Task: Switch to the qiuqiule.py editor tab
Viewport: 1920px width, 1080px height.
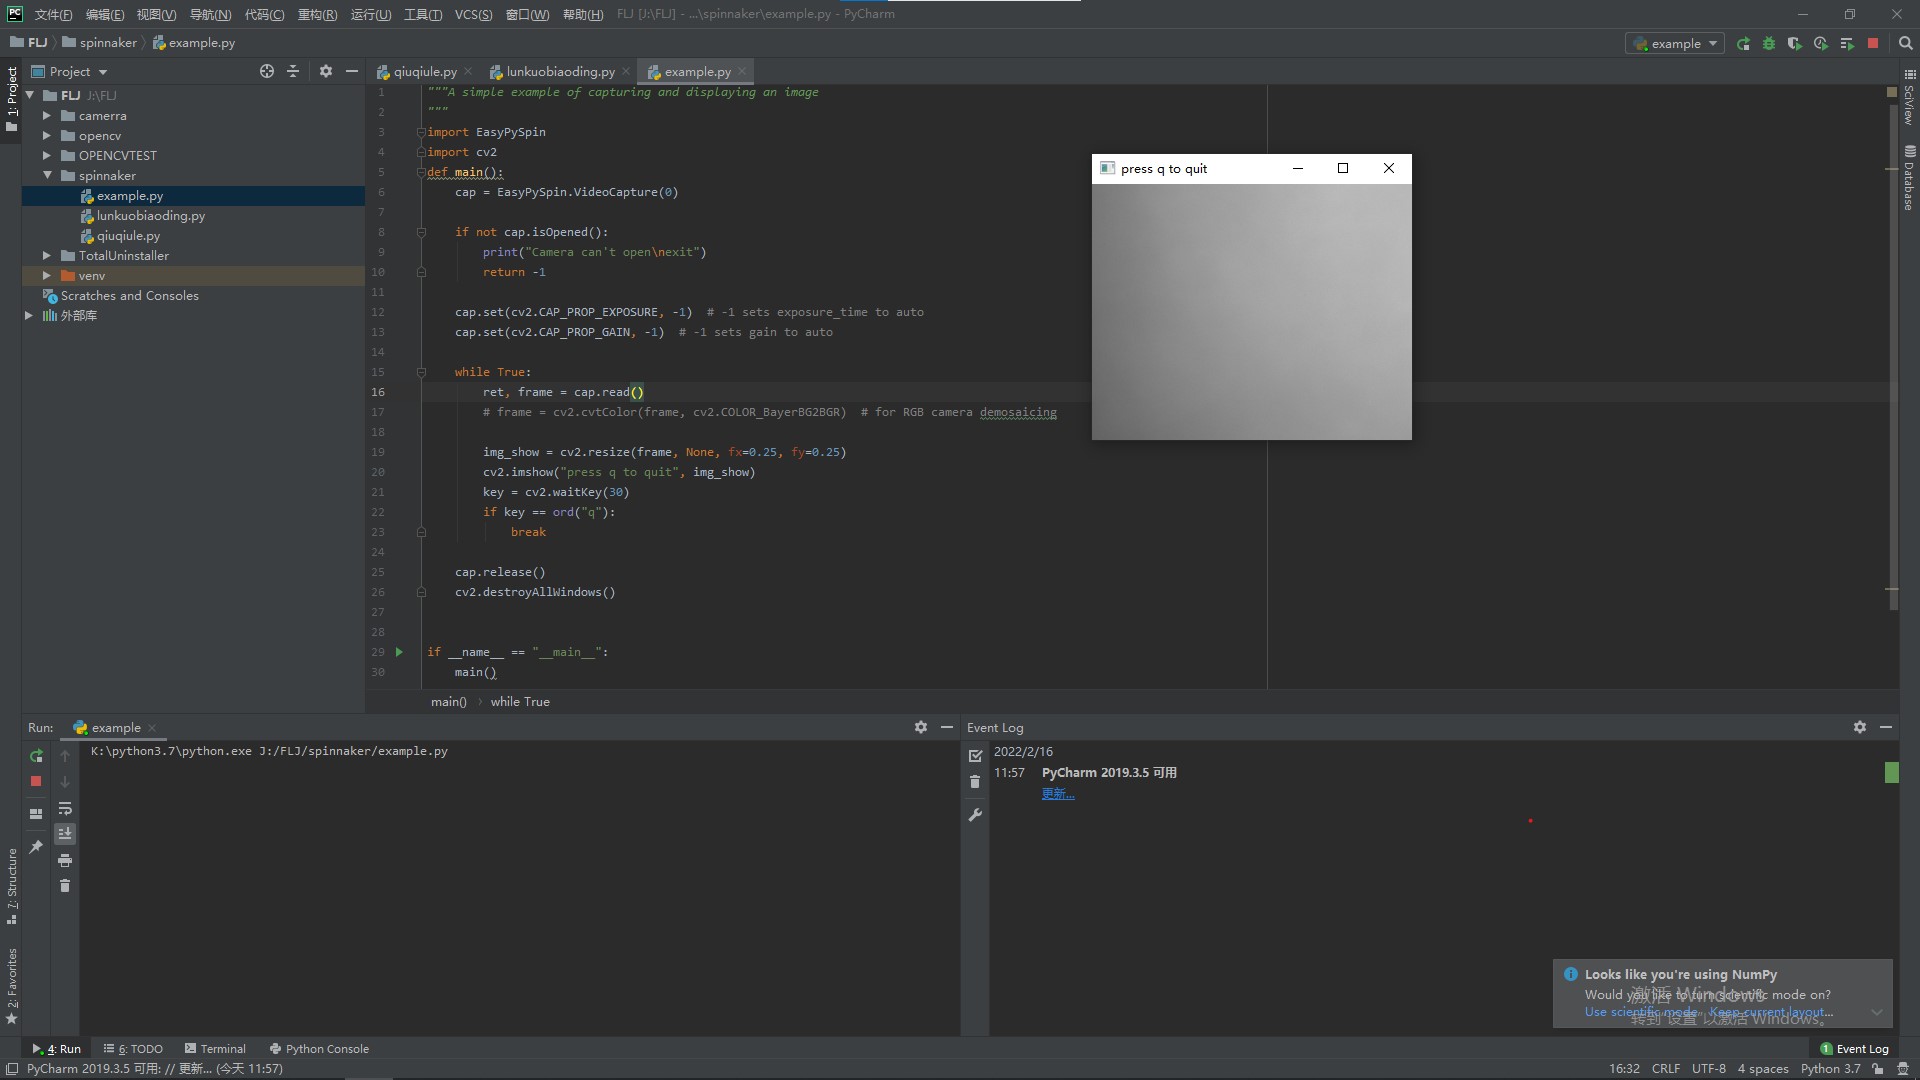Action: 424,72
